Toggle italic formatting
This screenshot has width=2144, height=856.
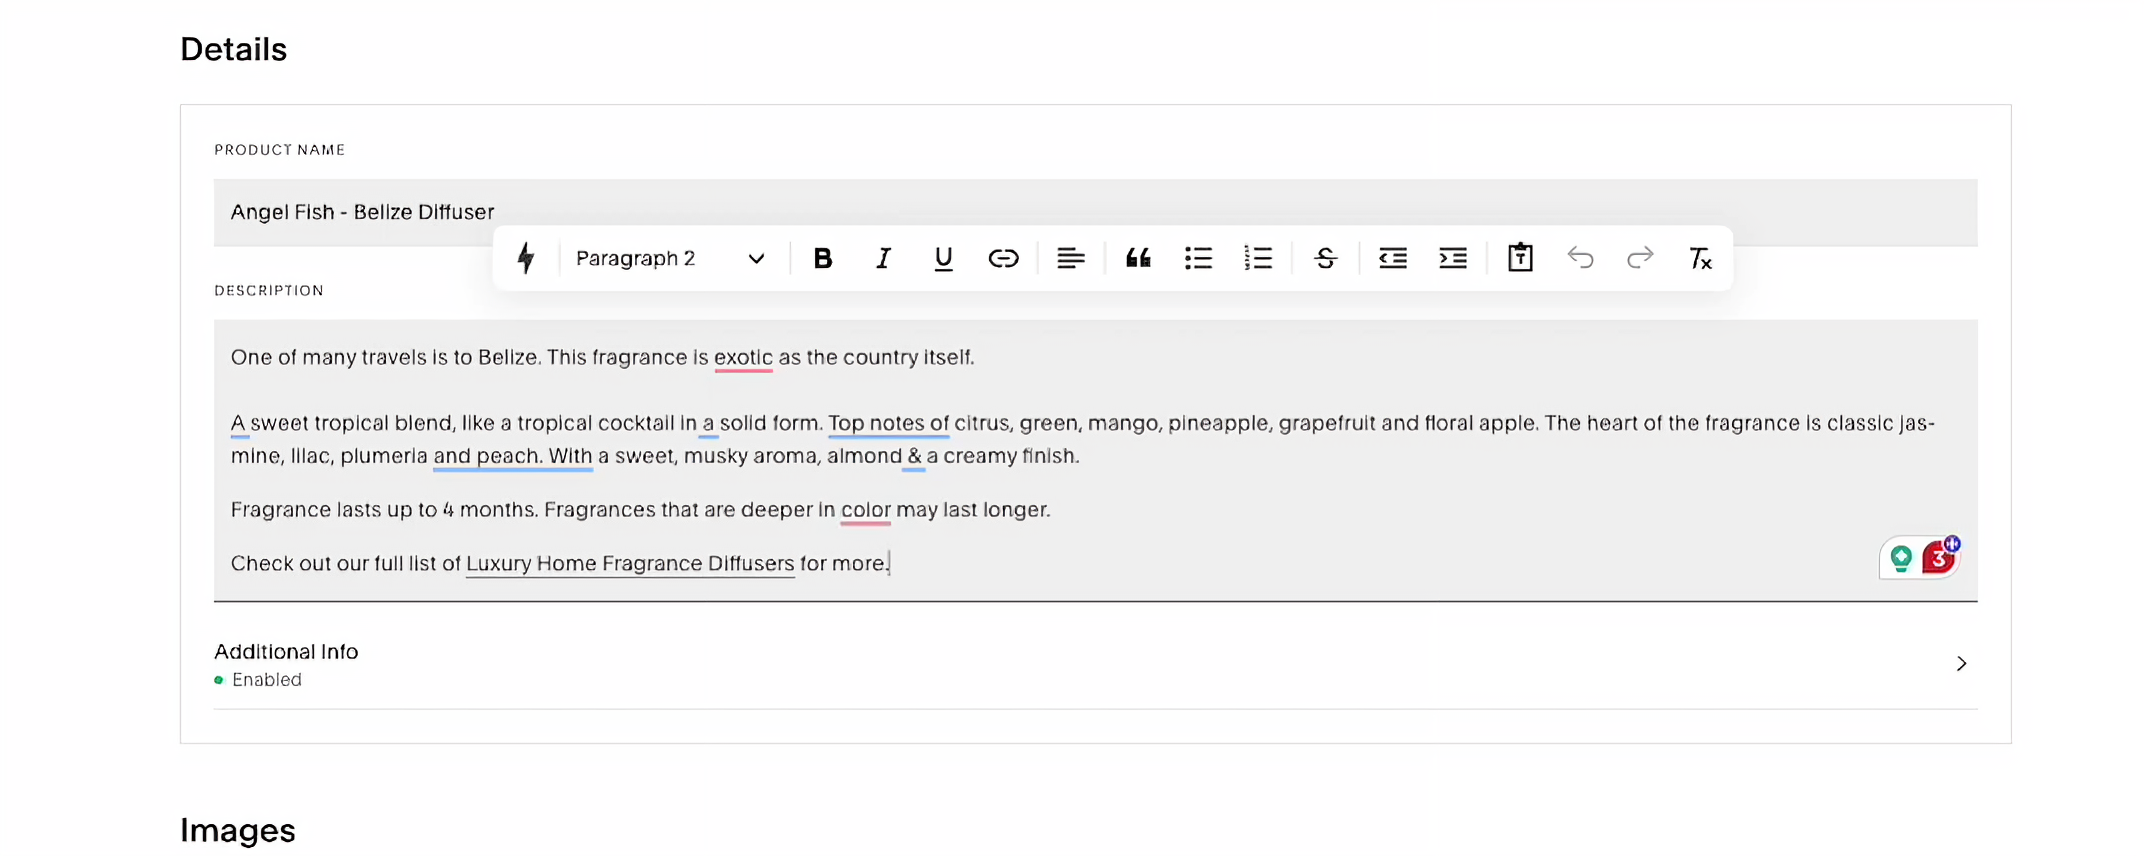pyautogui.click(x=883, y=258)
